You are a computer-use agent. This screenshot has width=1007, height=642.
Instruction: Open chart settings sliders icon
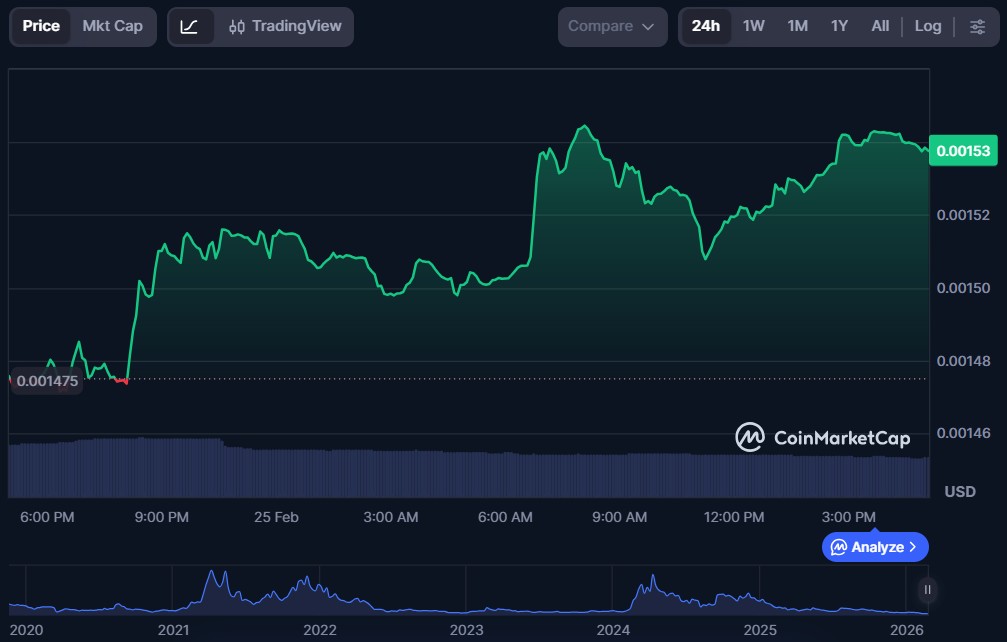click(977, 26)
